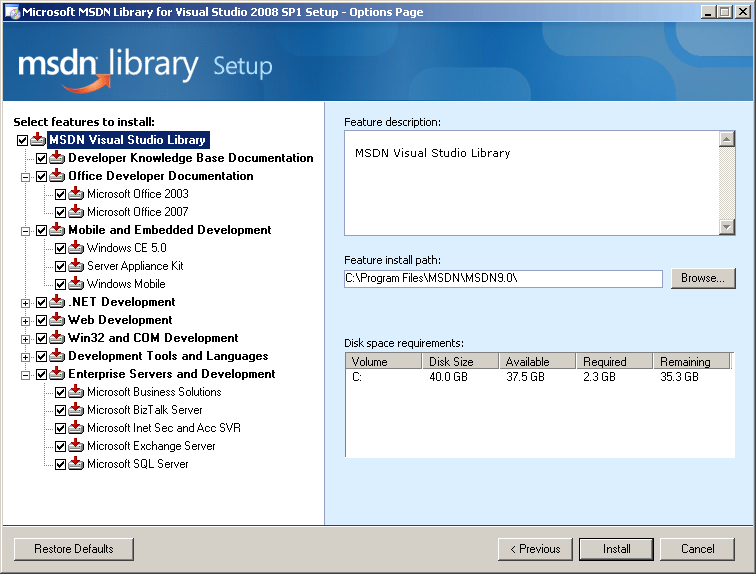756x574 pixels.
Task: Select MSDN Visual Studio Library tree item
Action: 128,140
